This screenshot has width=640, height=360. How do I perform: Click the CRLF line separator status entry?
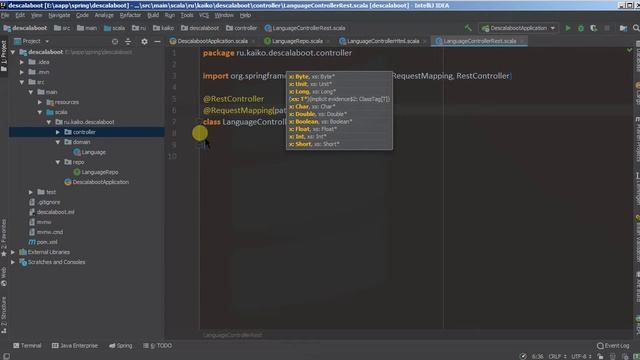tap(558, 356)
